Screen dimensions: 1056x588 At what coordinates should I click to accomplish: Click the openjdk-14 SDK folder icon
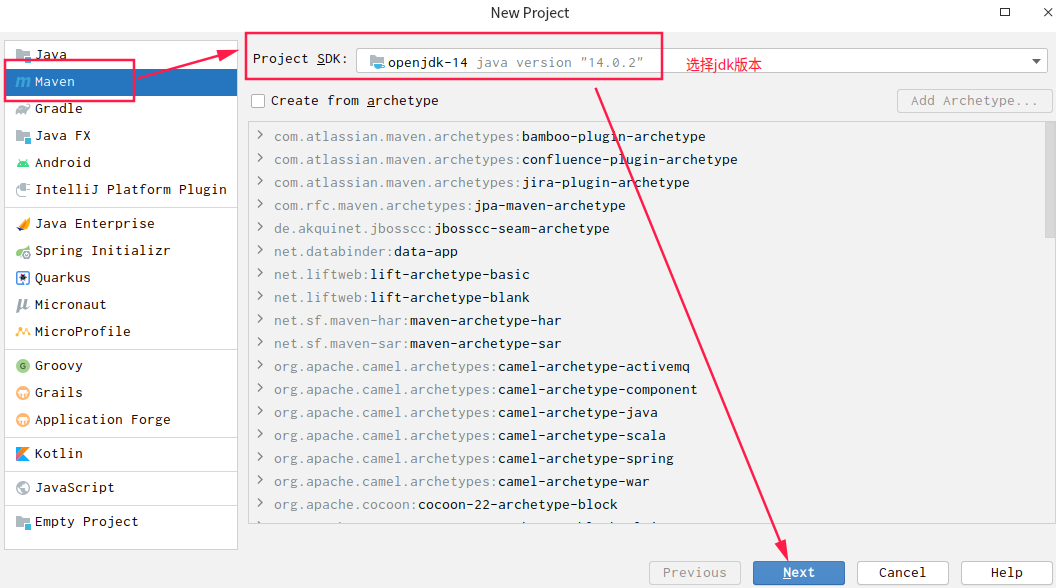click(377, 62)
